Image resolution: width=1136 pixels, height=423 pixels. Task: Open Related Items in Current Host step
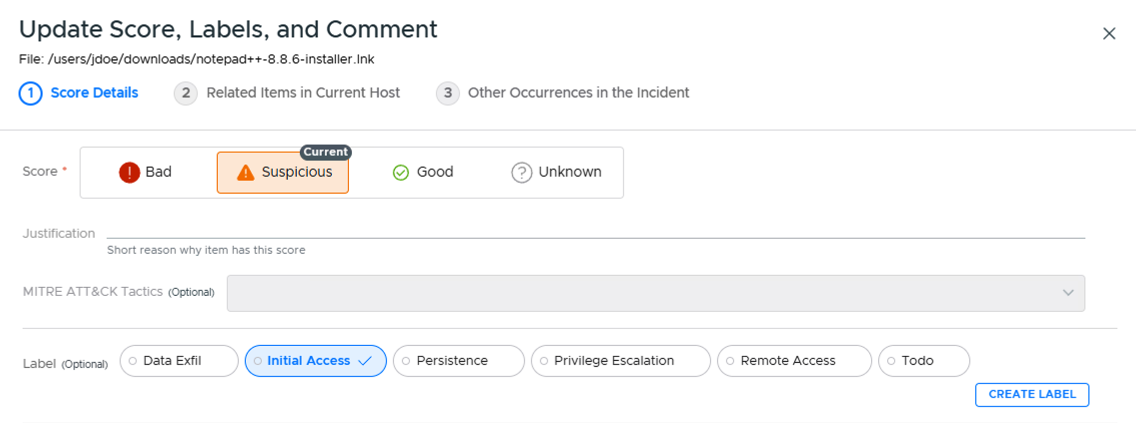pos(288,93)
